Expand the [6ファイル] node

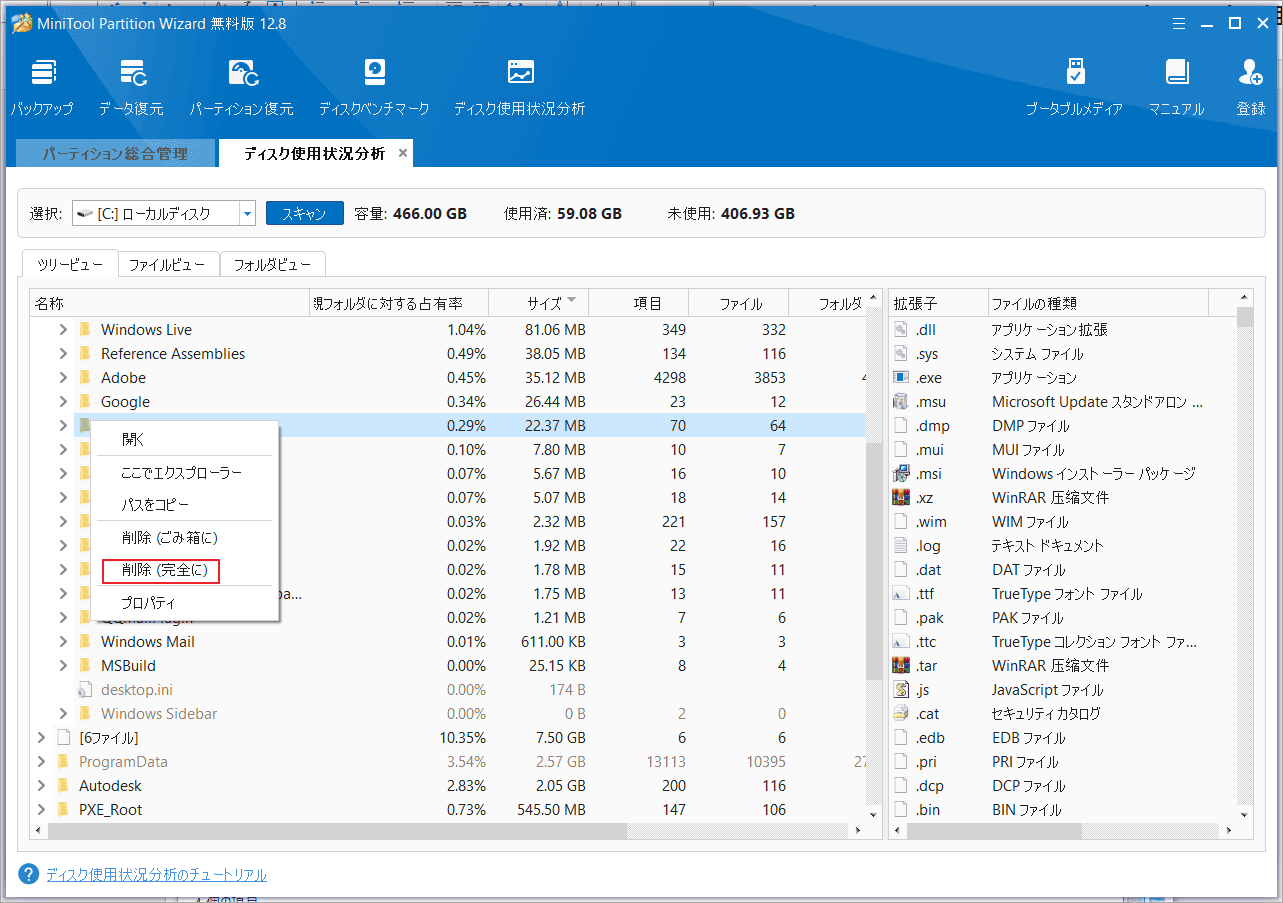coord(41,738)
